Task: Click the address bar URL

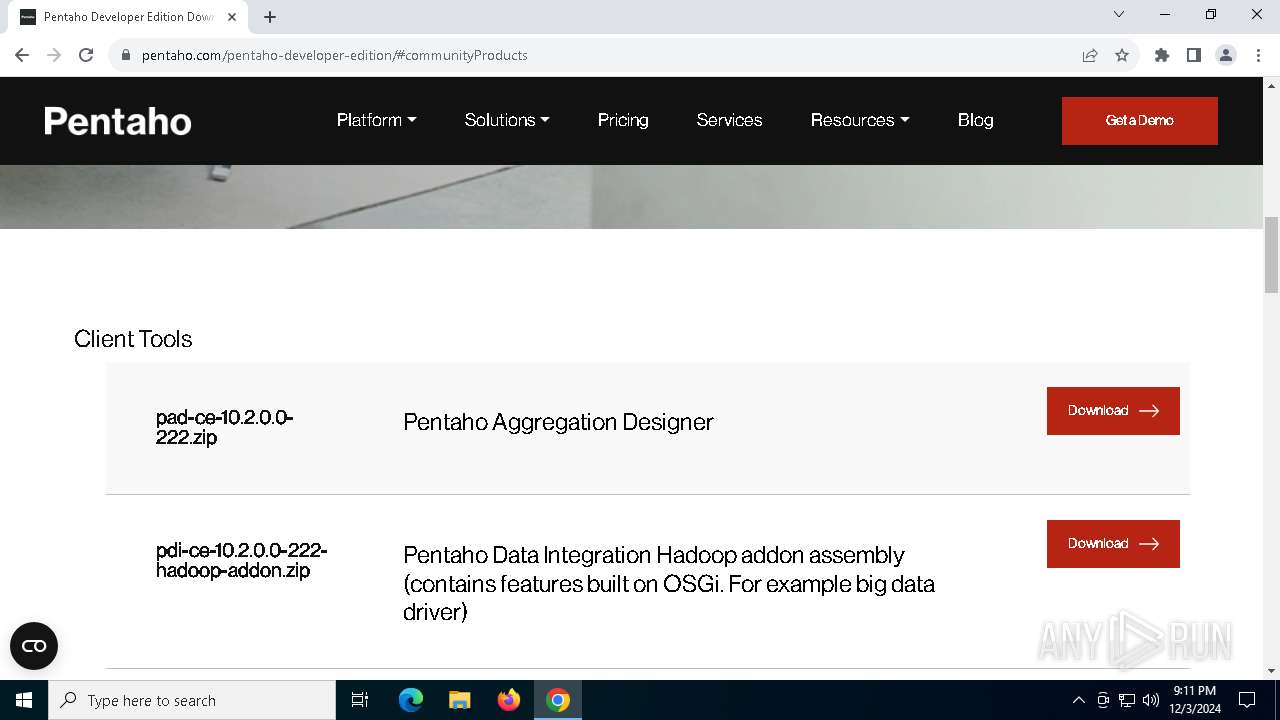Action: point(334,55)
